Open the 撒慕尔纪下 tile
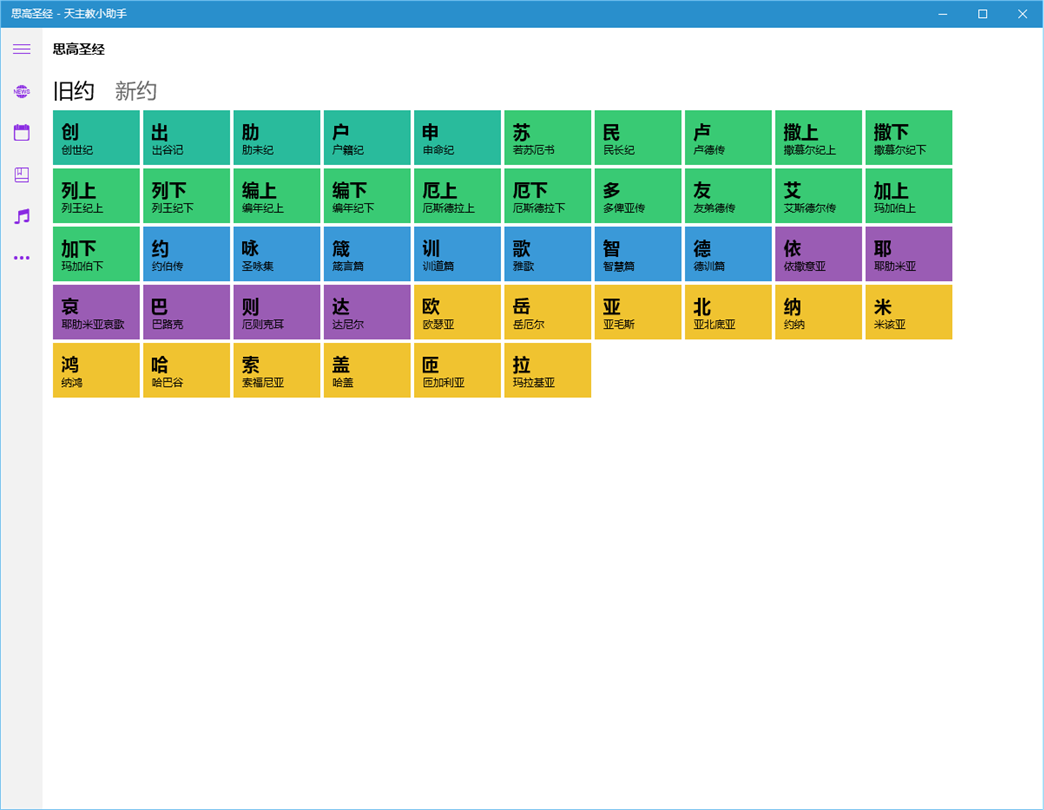This screenshot has width=1044, height=810. pos(909,138)
